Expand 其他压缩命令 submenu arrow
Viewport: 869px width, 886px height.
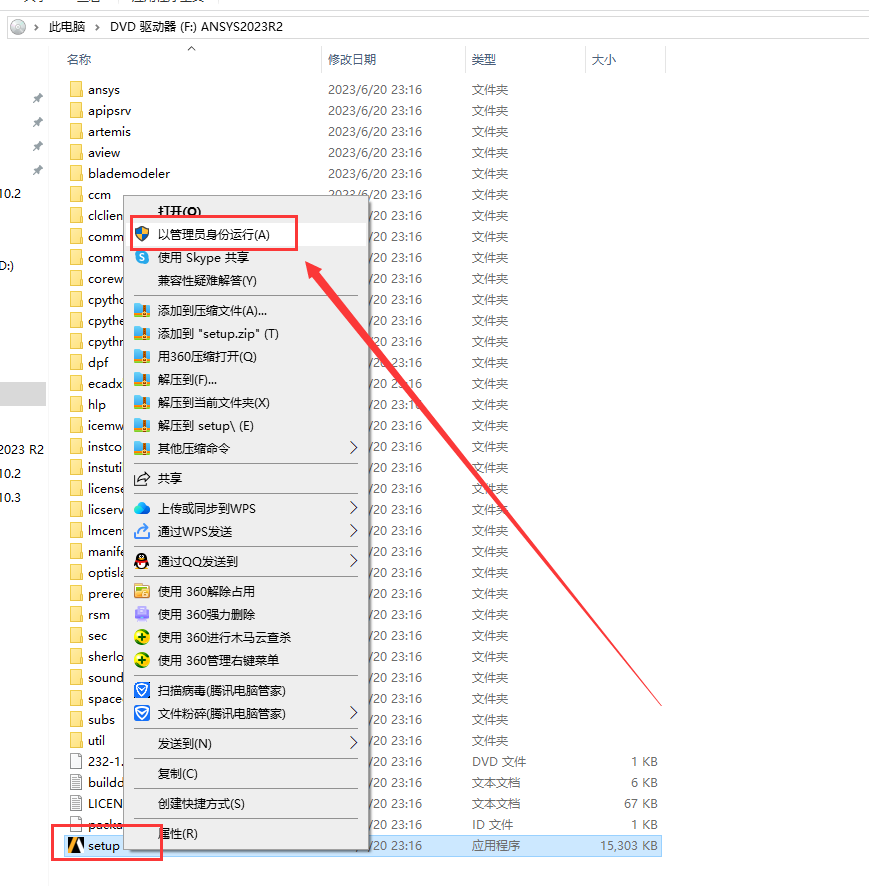[x=354, y=448]
